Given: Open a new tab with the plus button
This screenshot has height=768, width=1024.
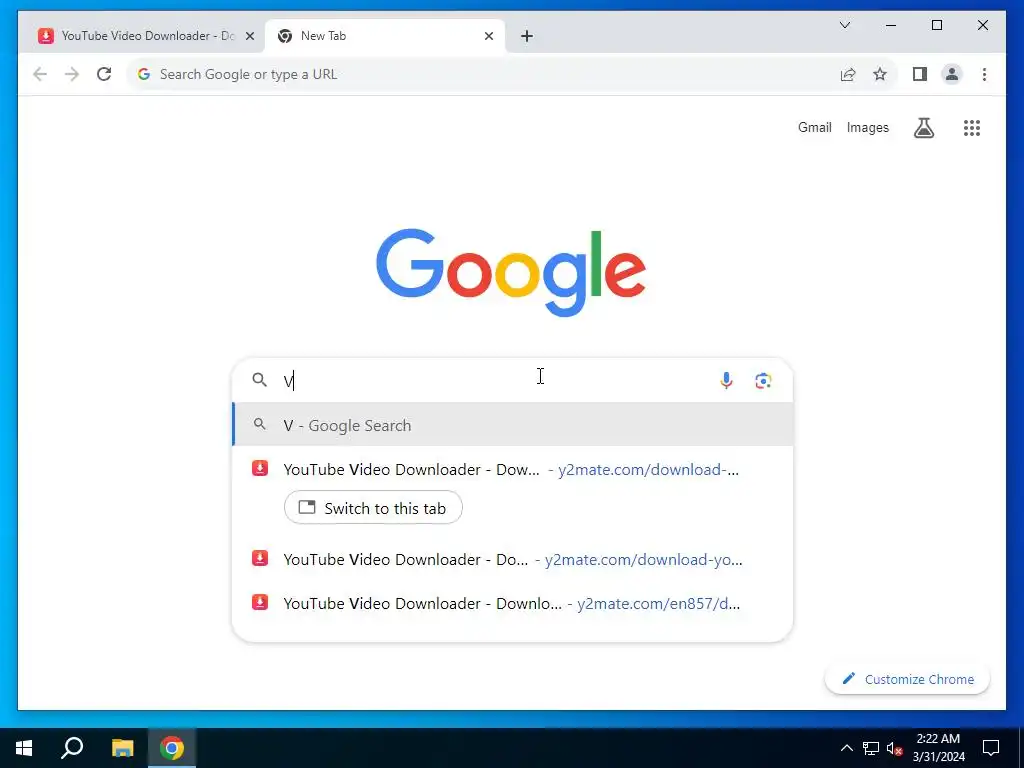Looking at the screenshot, I should [527, 36].
